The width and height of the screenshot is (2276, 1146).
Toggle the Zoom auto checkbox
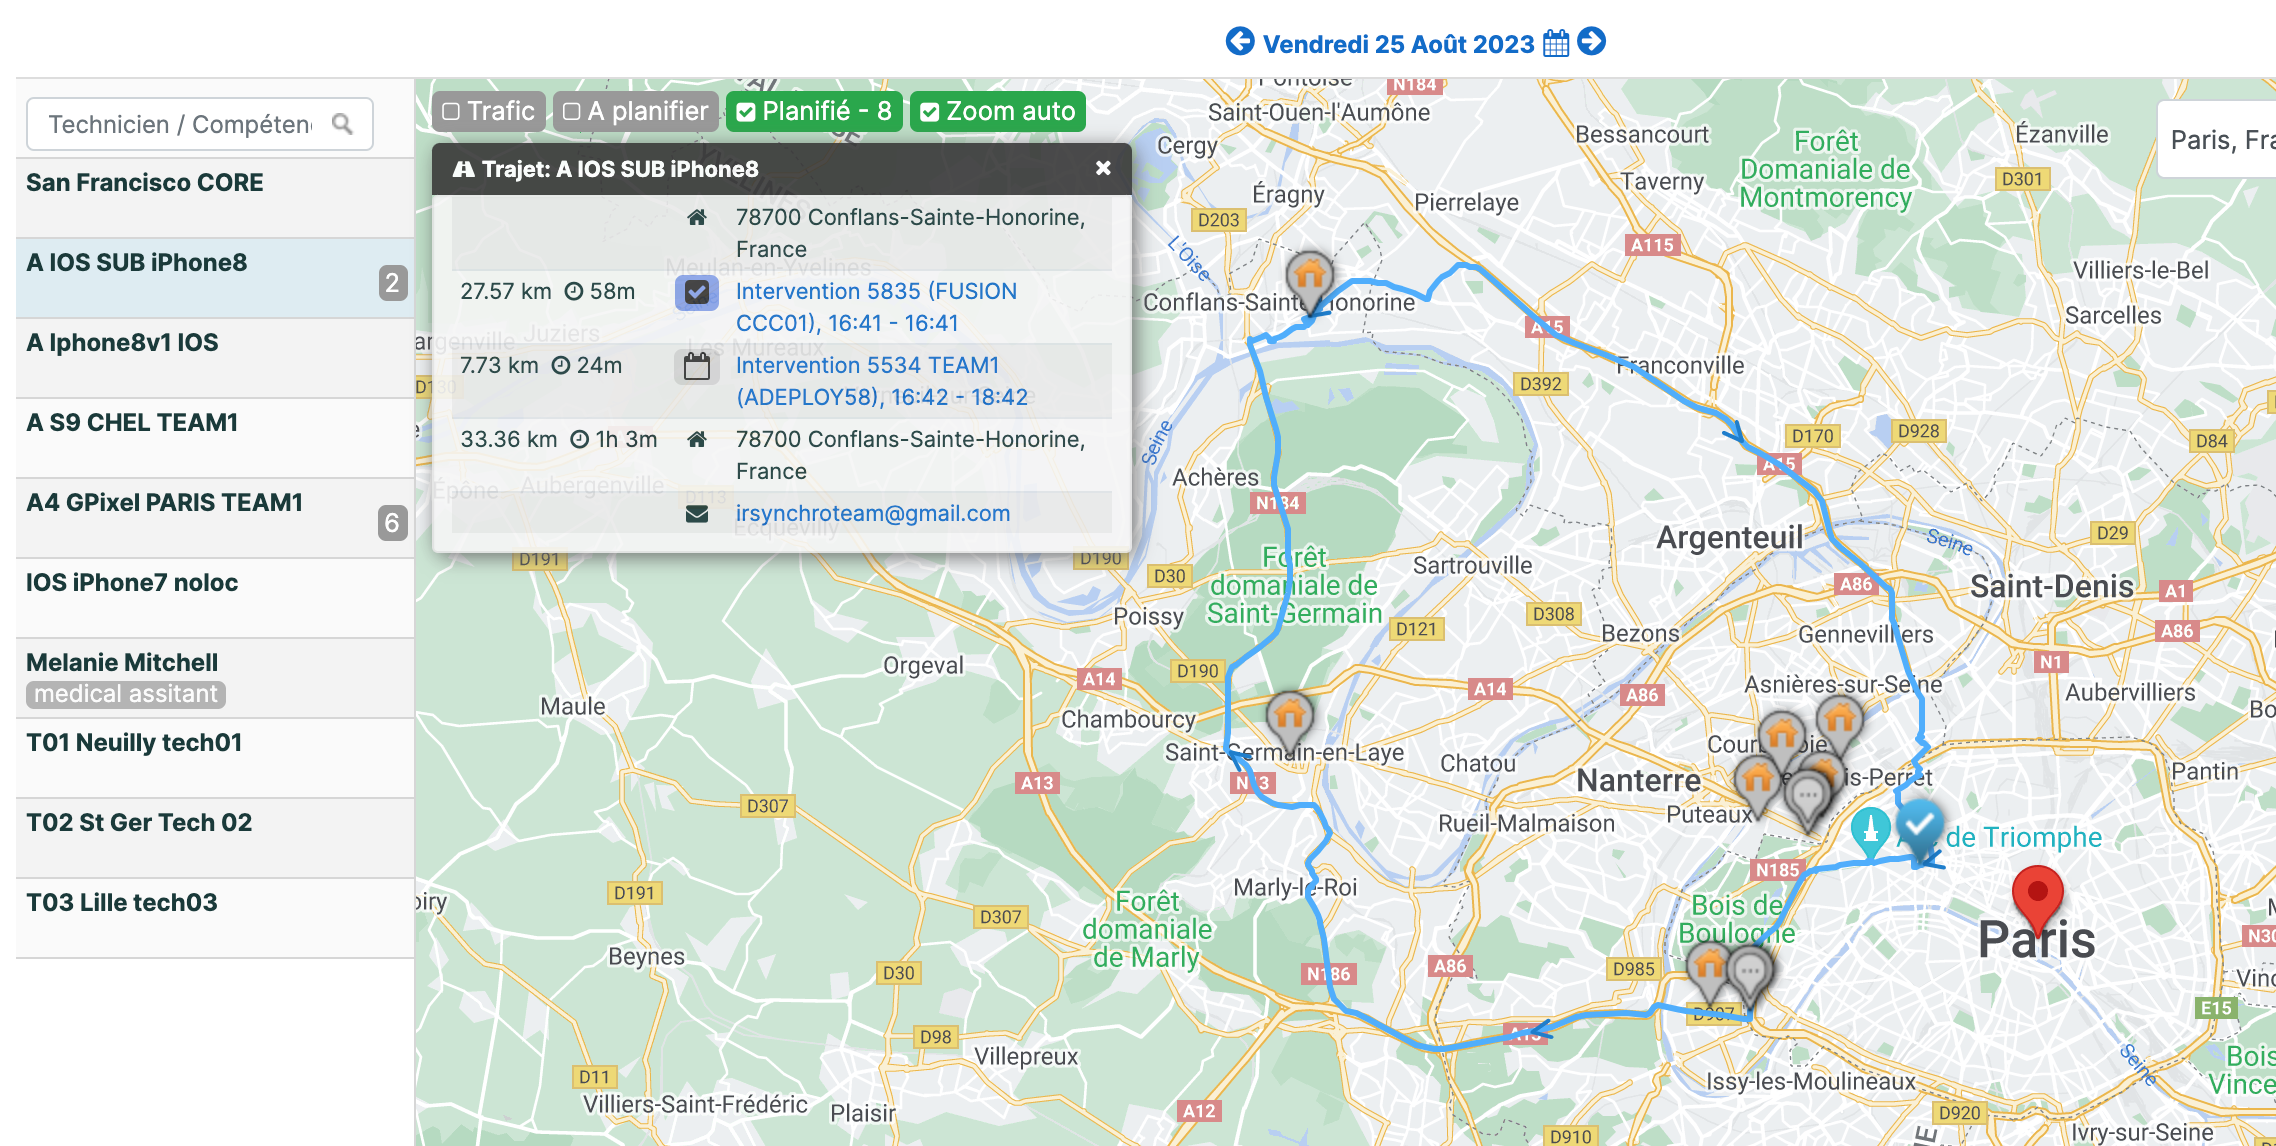pos(930,112)
